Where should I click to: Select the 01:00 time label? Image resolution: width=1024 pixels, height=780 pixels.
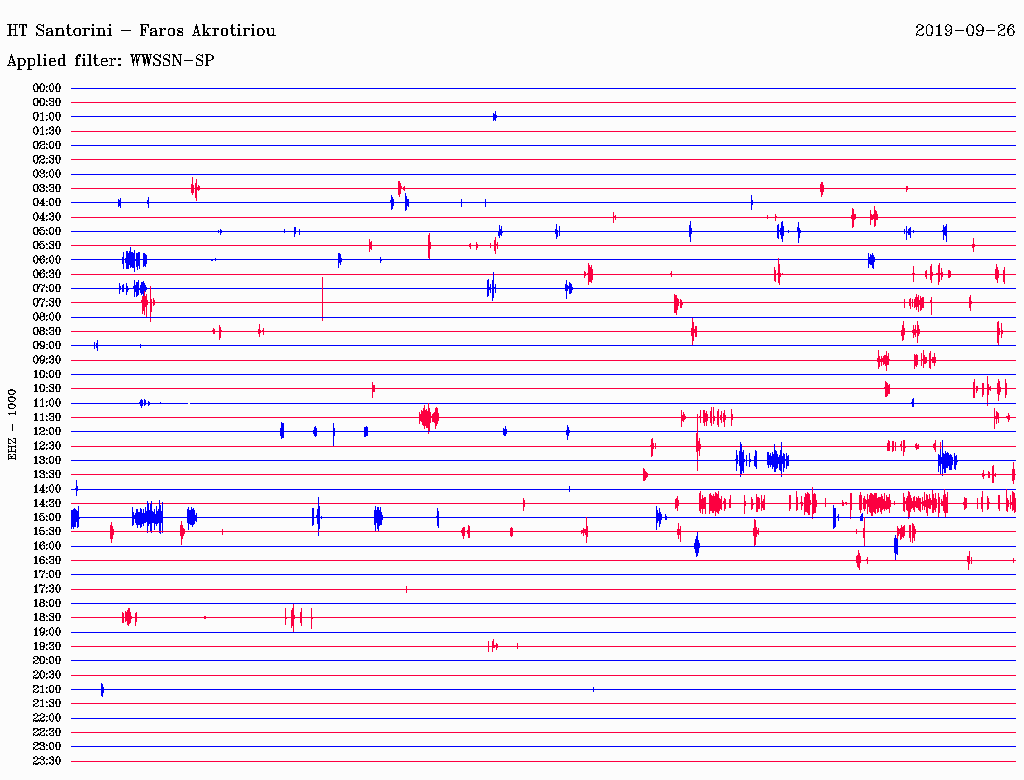(x=47, y=117)
